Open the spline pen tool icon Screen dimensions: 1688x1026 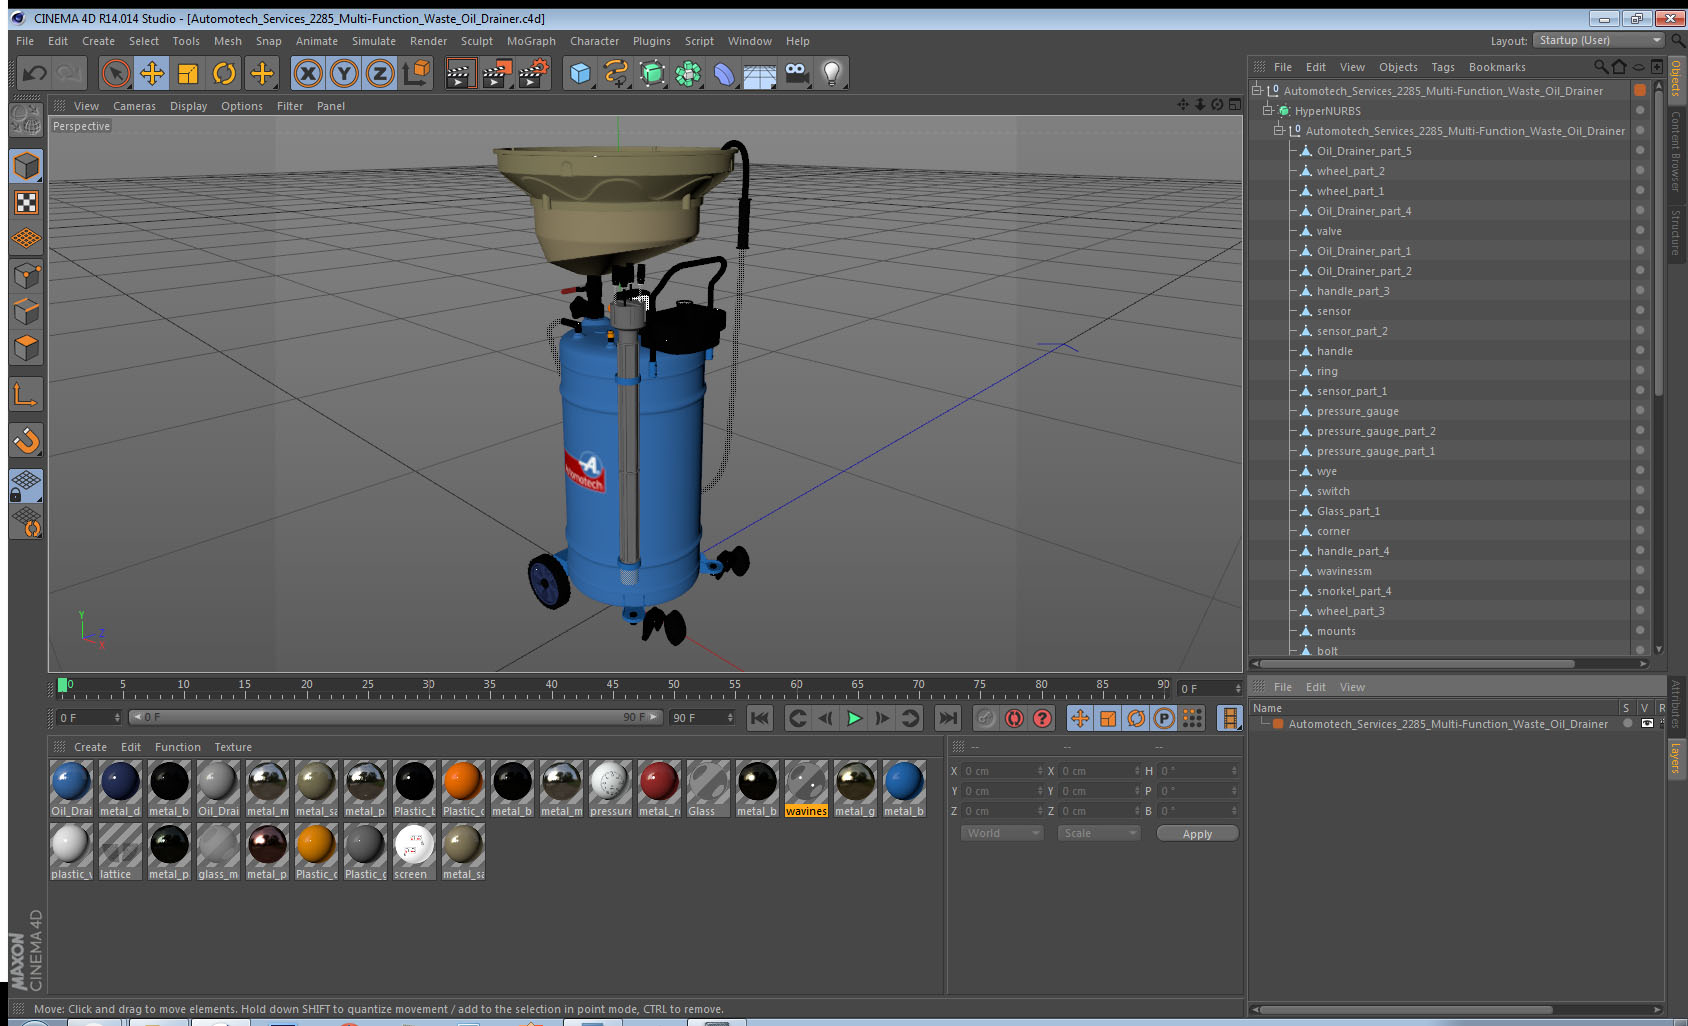click(616, 73)
